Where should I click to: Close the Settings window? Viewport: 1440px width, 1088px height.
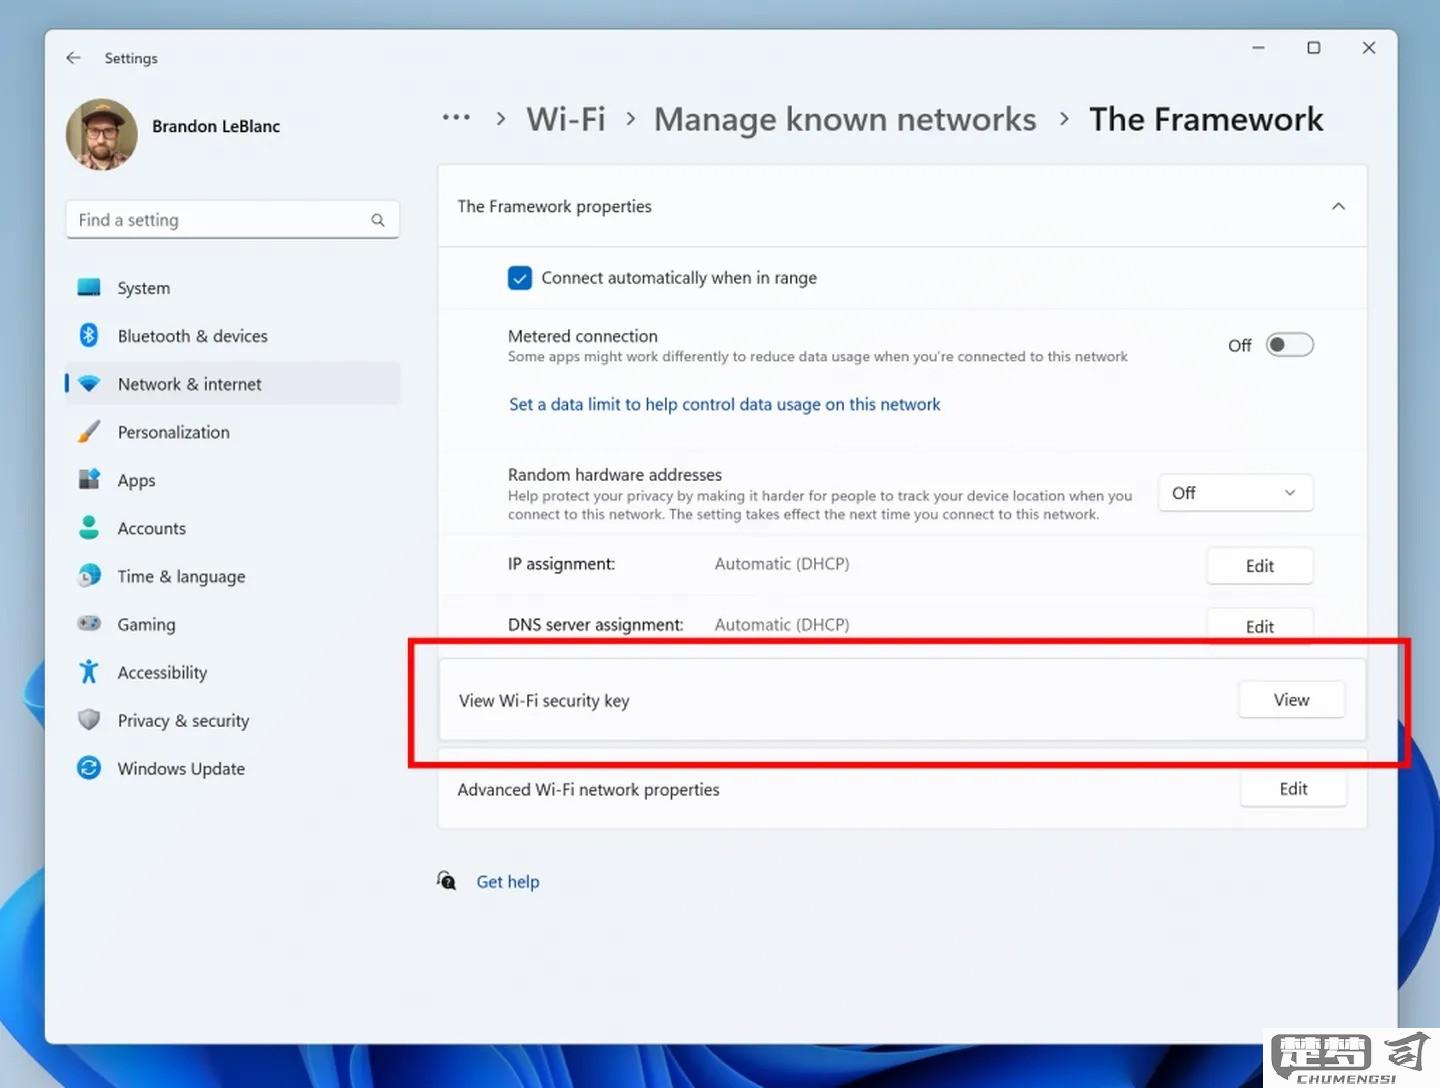[x=1369, y=48]
